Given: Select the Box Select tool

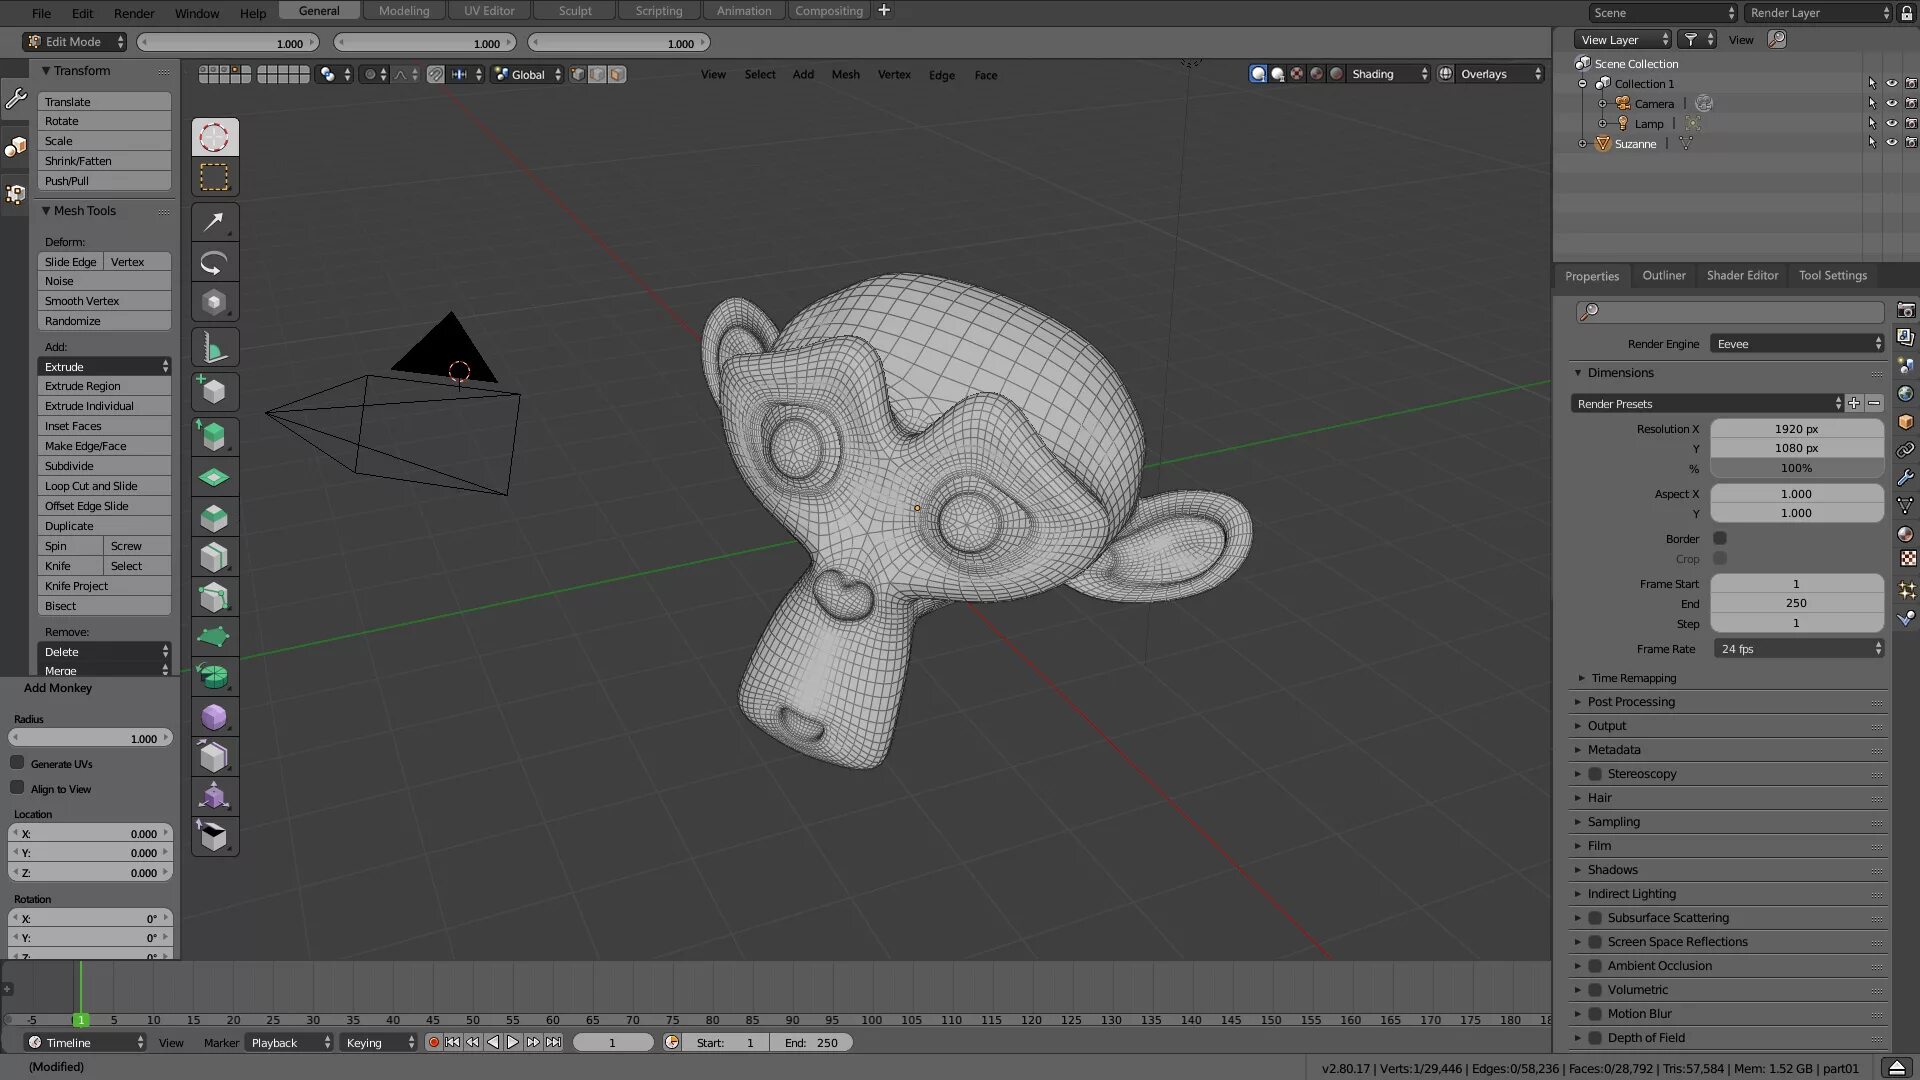Looking at the screenshot, I should click(x=214, y=177).
